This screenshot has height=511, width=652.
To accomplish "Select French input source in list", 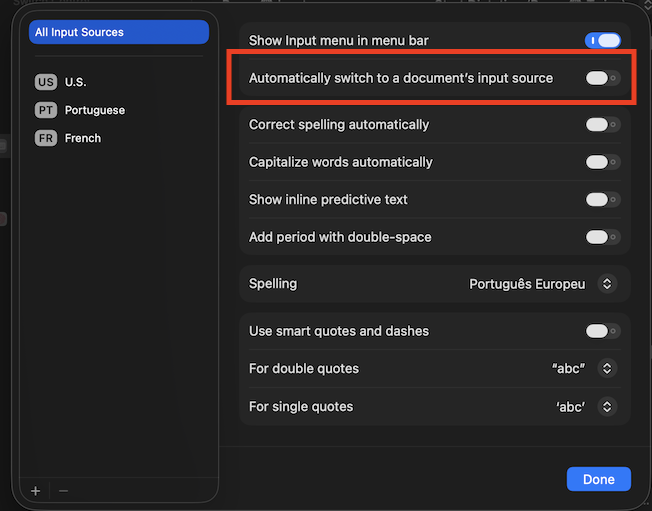I will 83,138.
